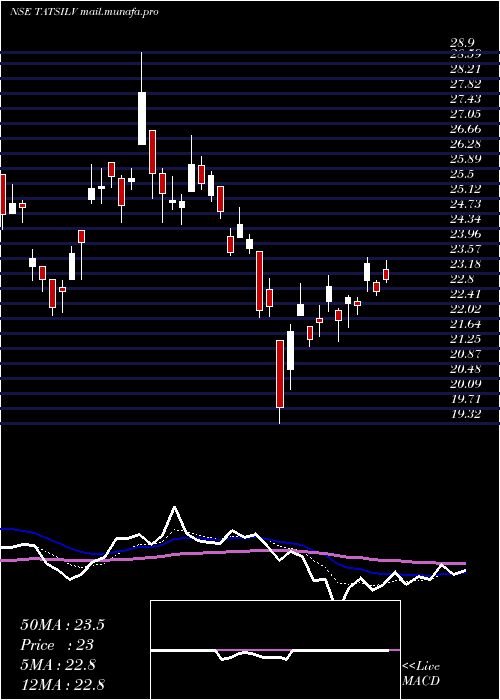
Task: Click the <<Live MACD label
Action: pos(421,674)
